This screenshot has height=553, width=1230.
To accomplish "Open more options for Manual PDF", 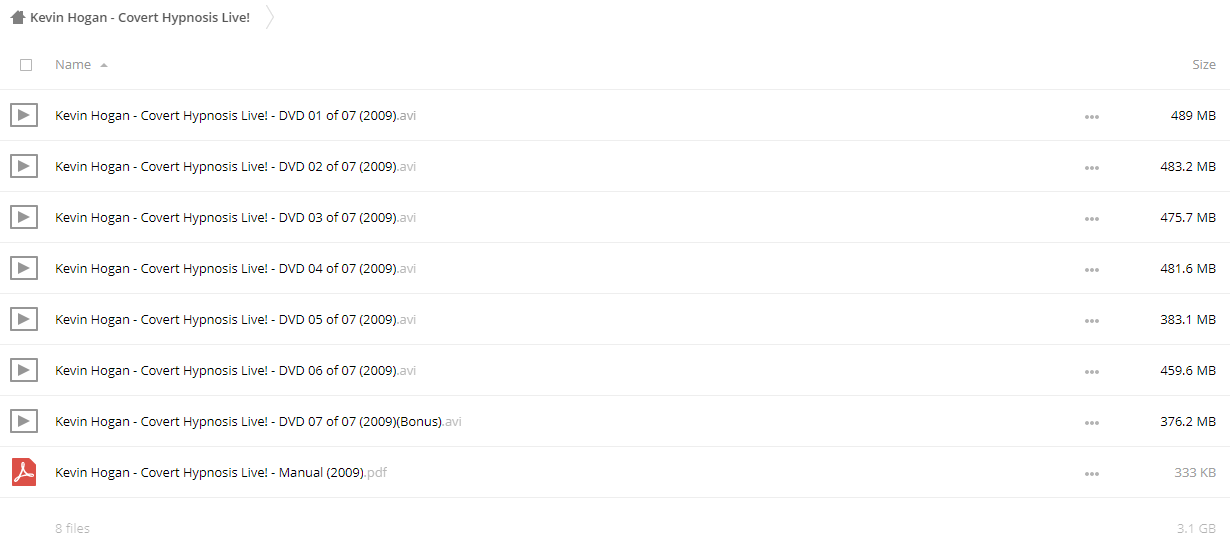I will click(1091, 474).
